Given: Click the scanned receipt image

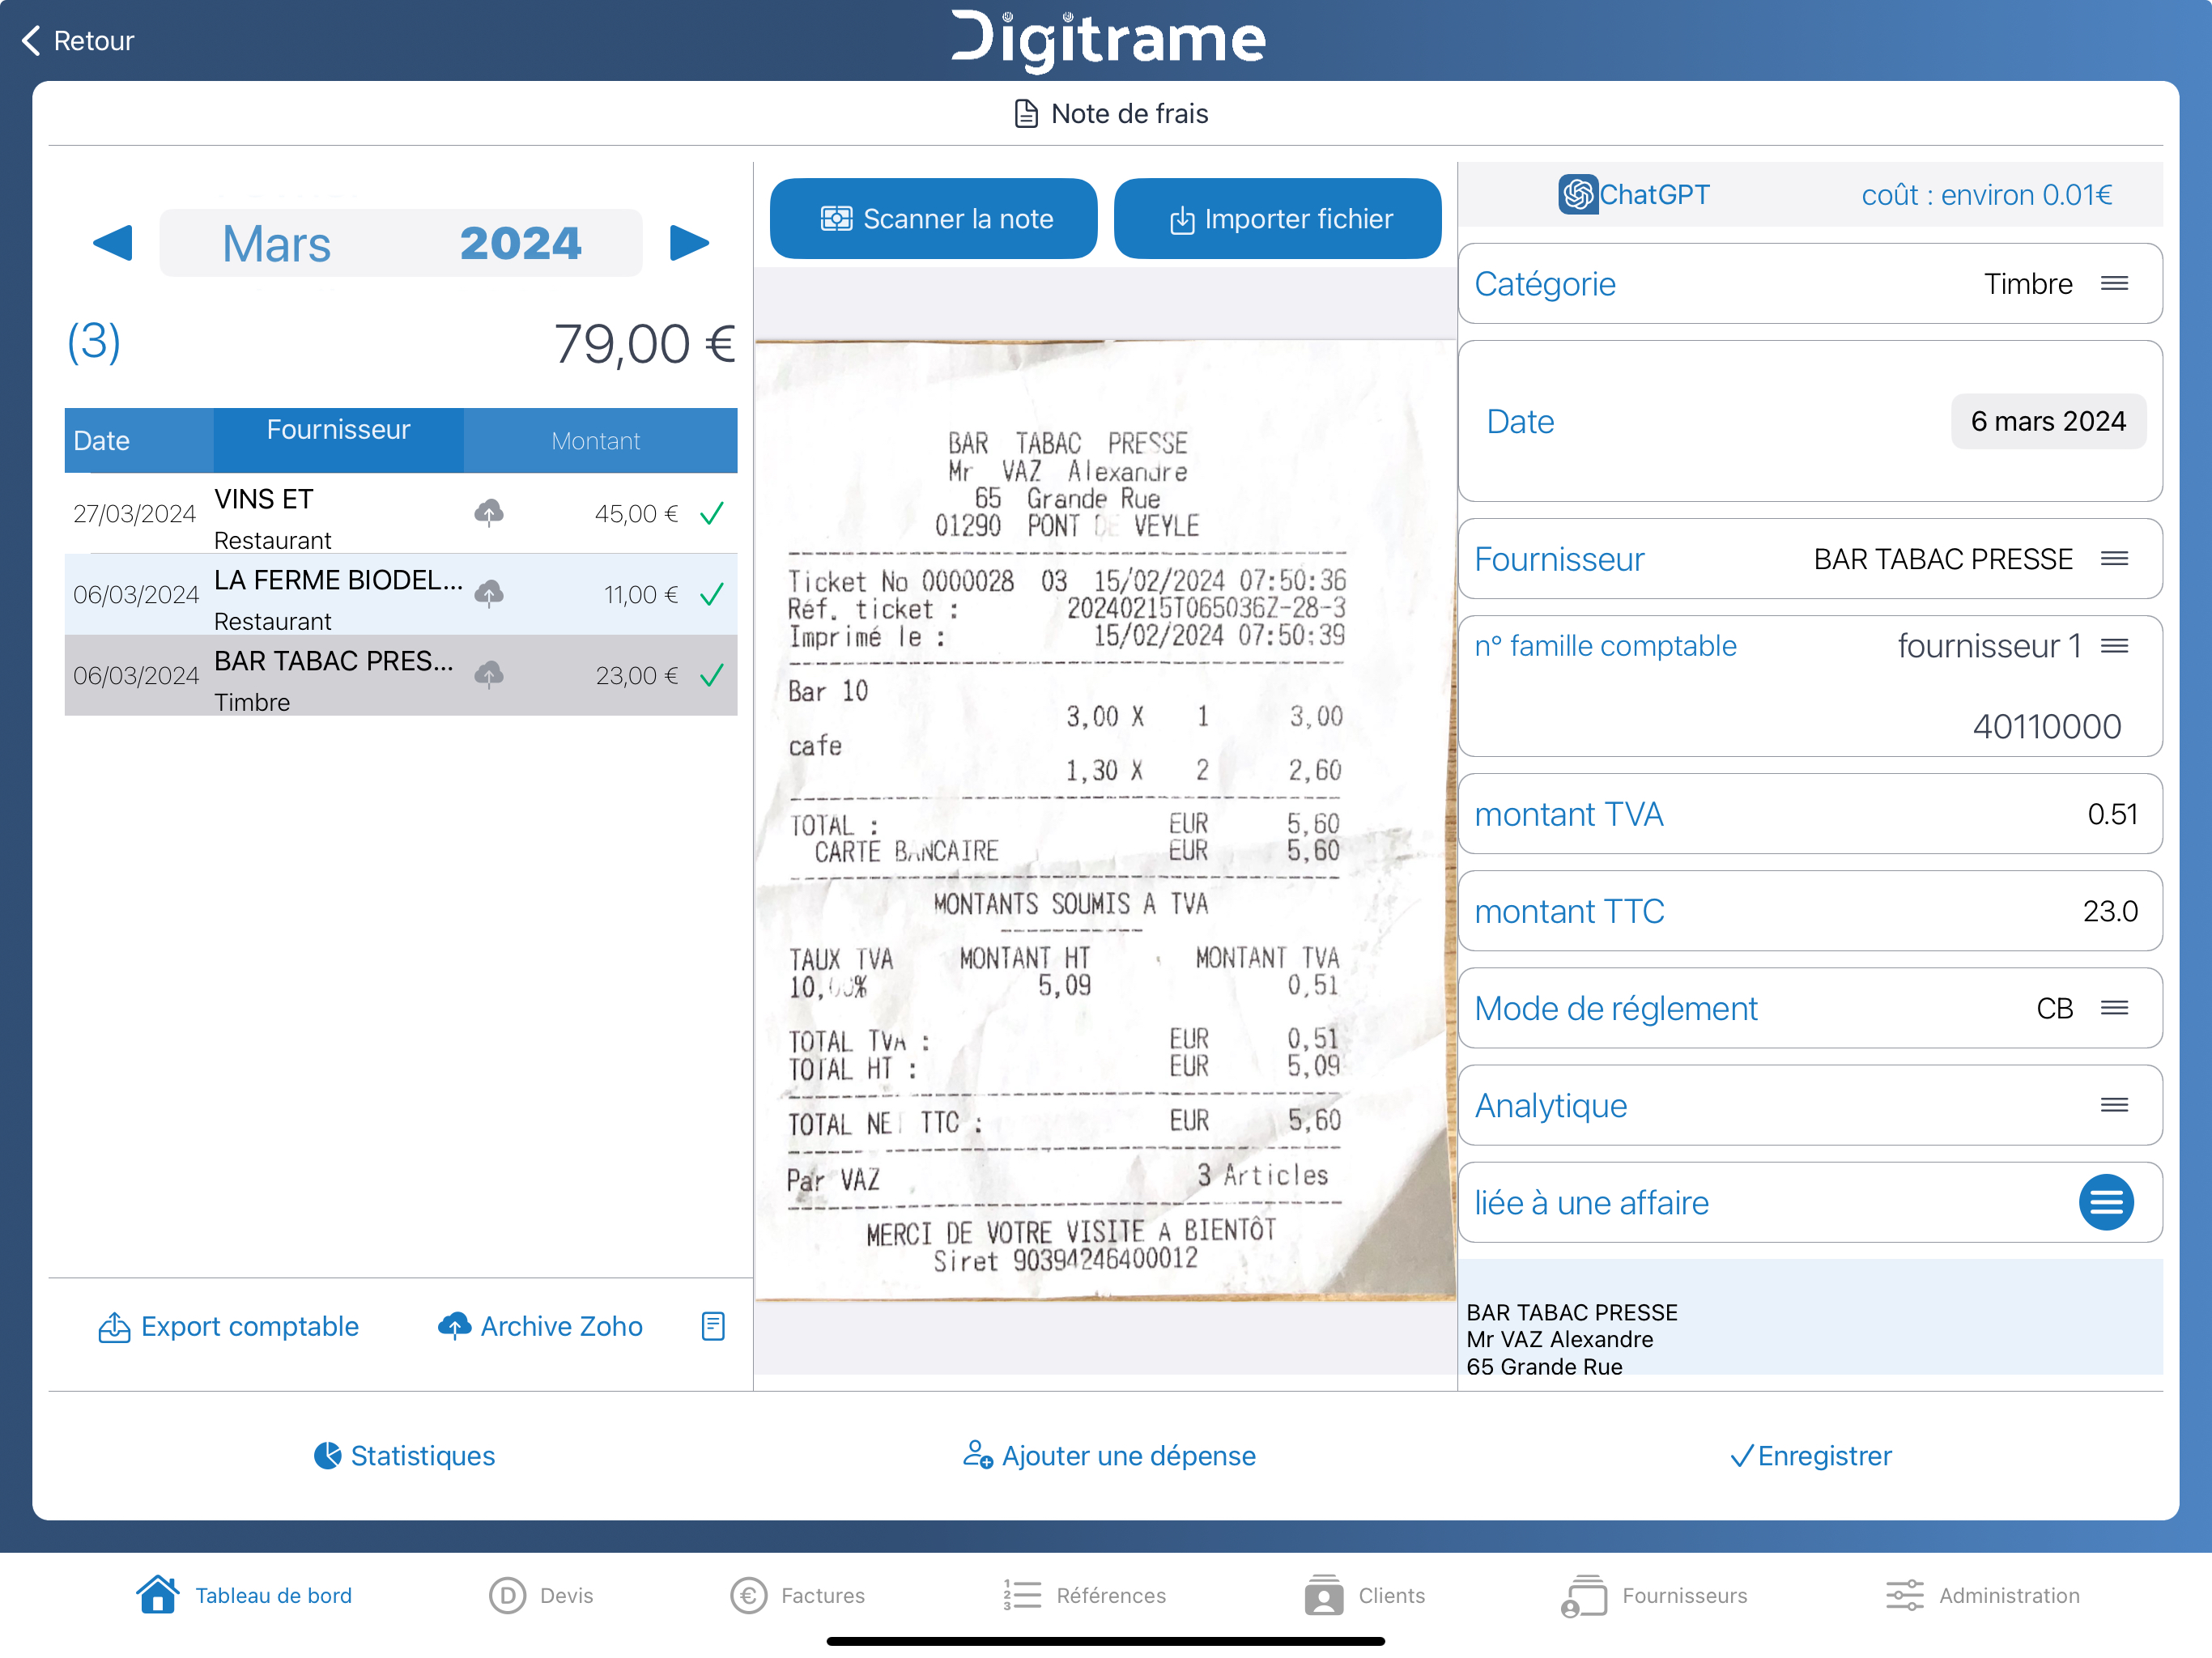Looking at the screenshot, I should pyautogui.click(x=1105, y=820).
